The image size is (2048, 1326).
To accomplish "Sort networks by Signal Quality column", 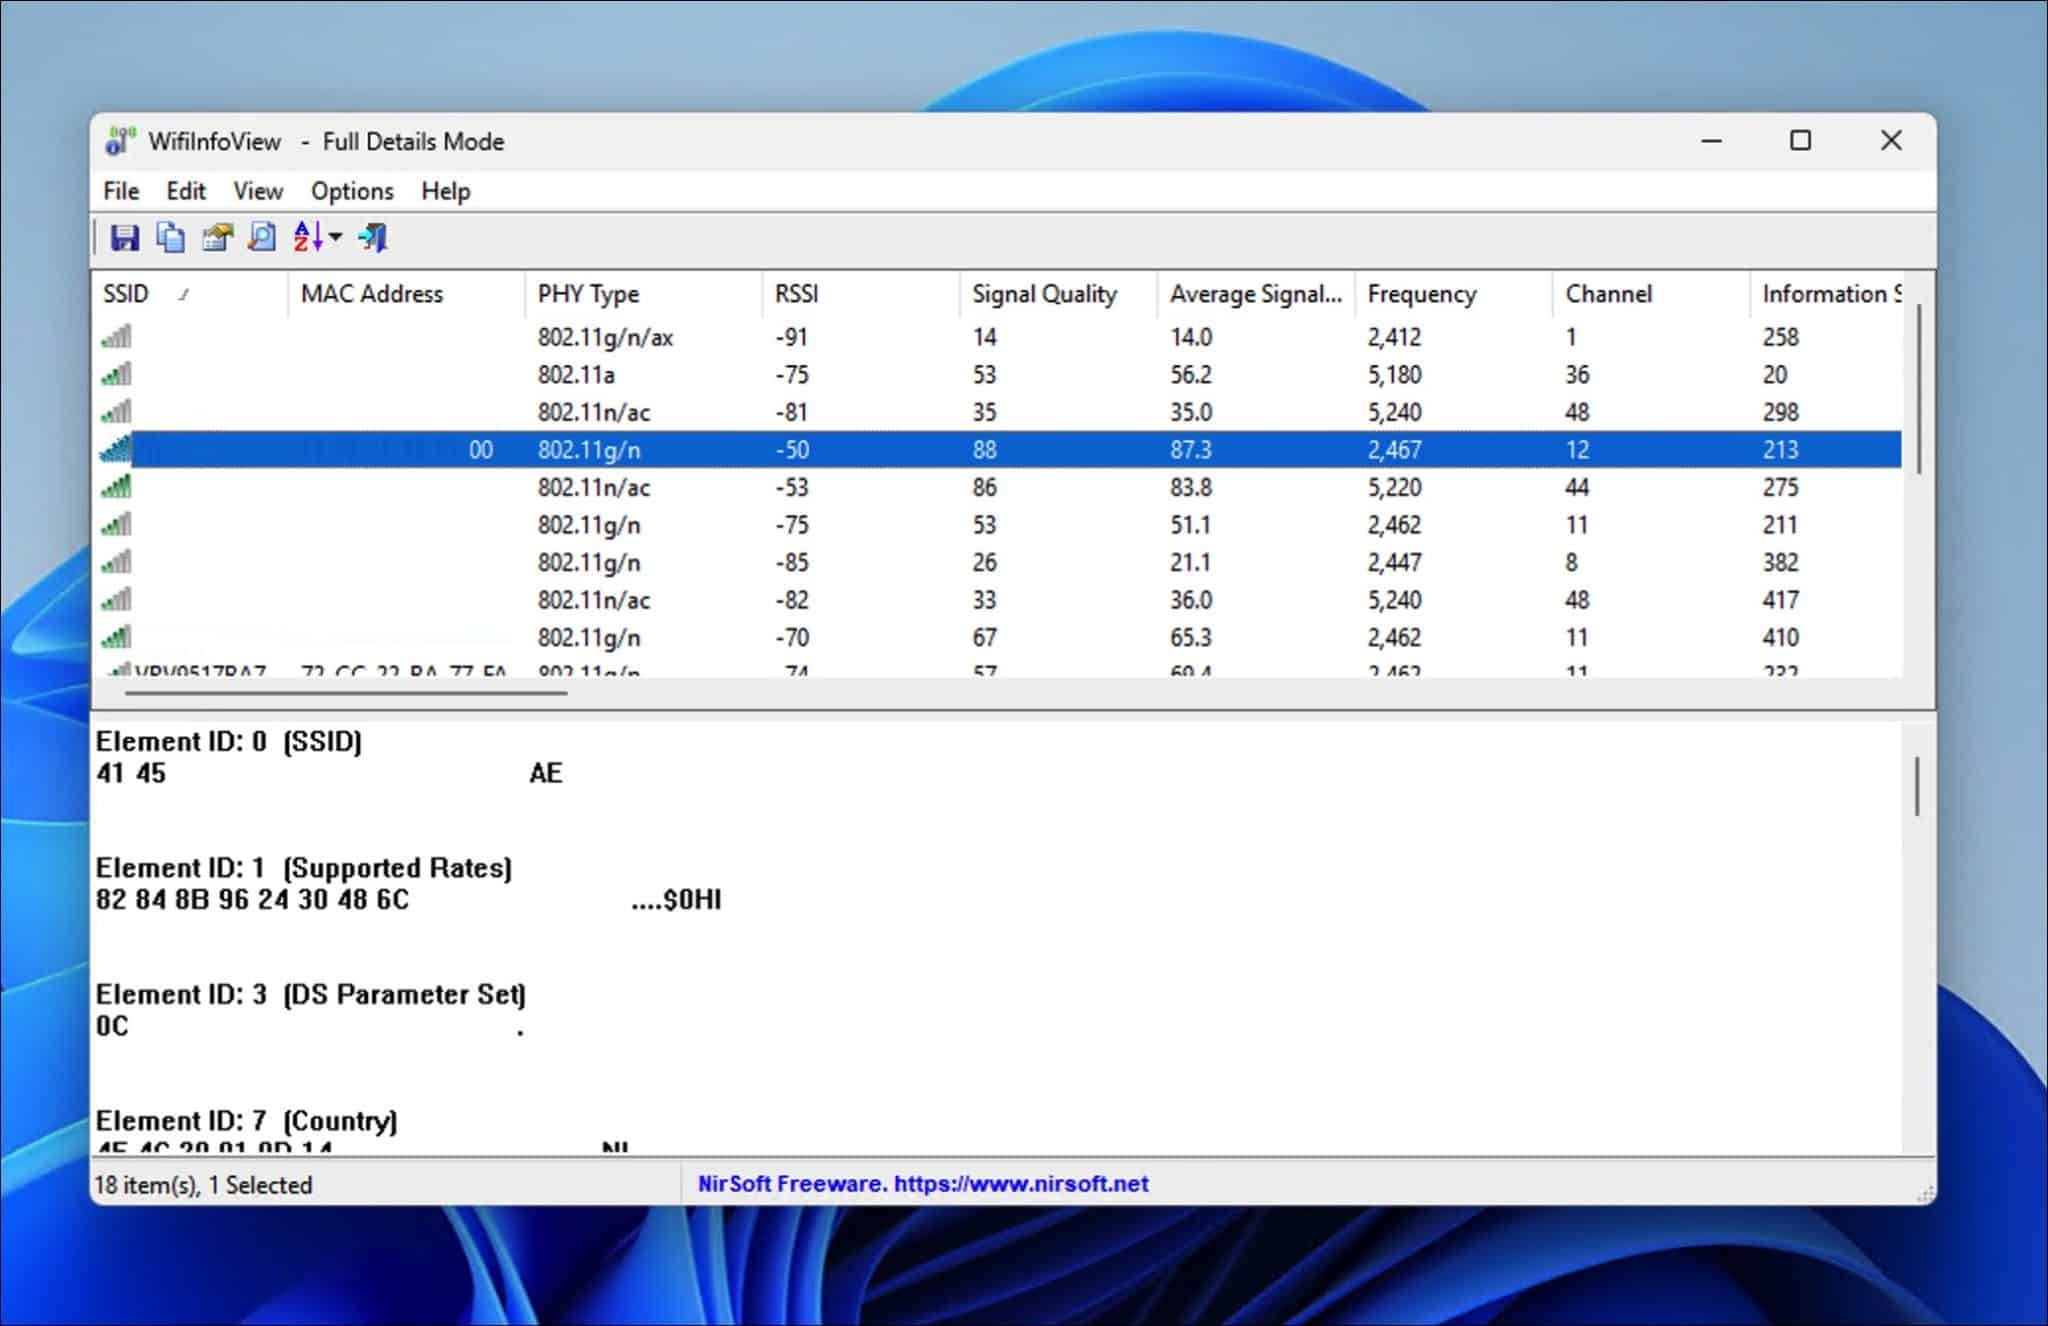I will click(1044, 293).
